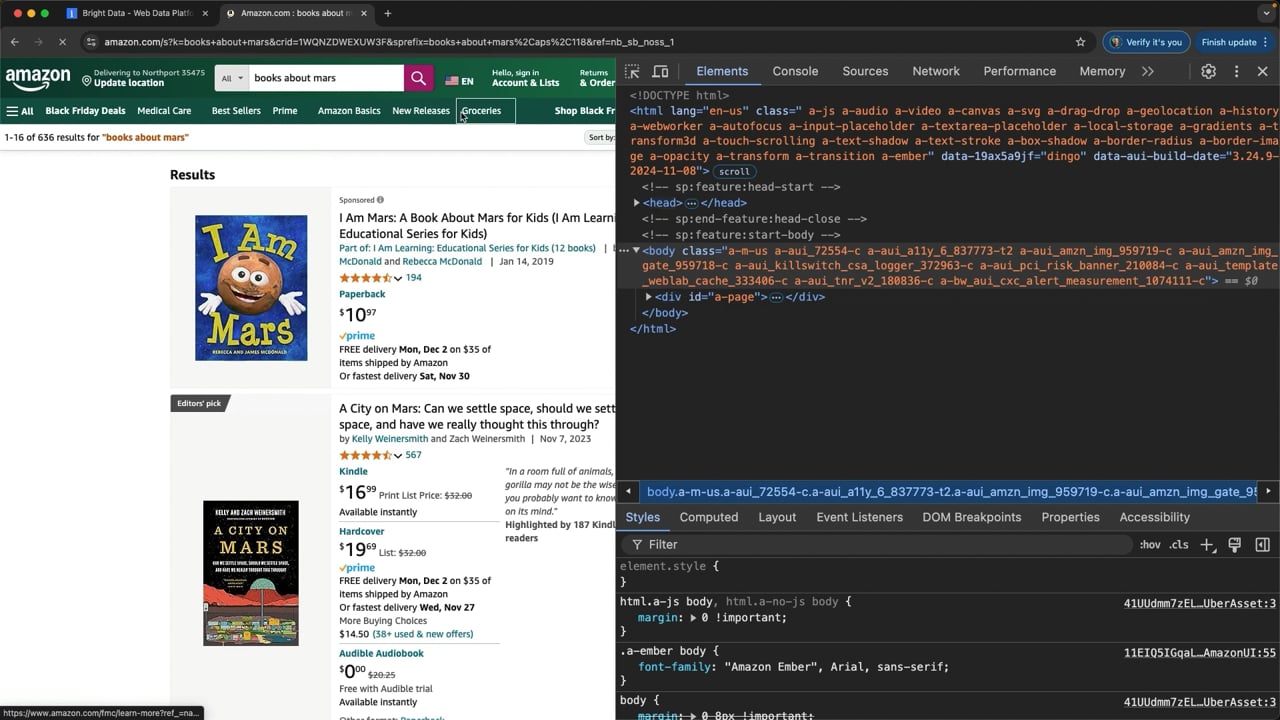Click the I Am Mars book cover
Image resolution: width=1280 pixels, height=720 pixels.
click(251, 288)
